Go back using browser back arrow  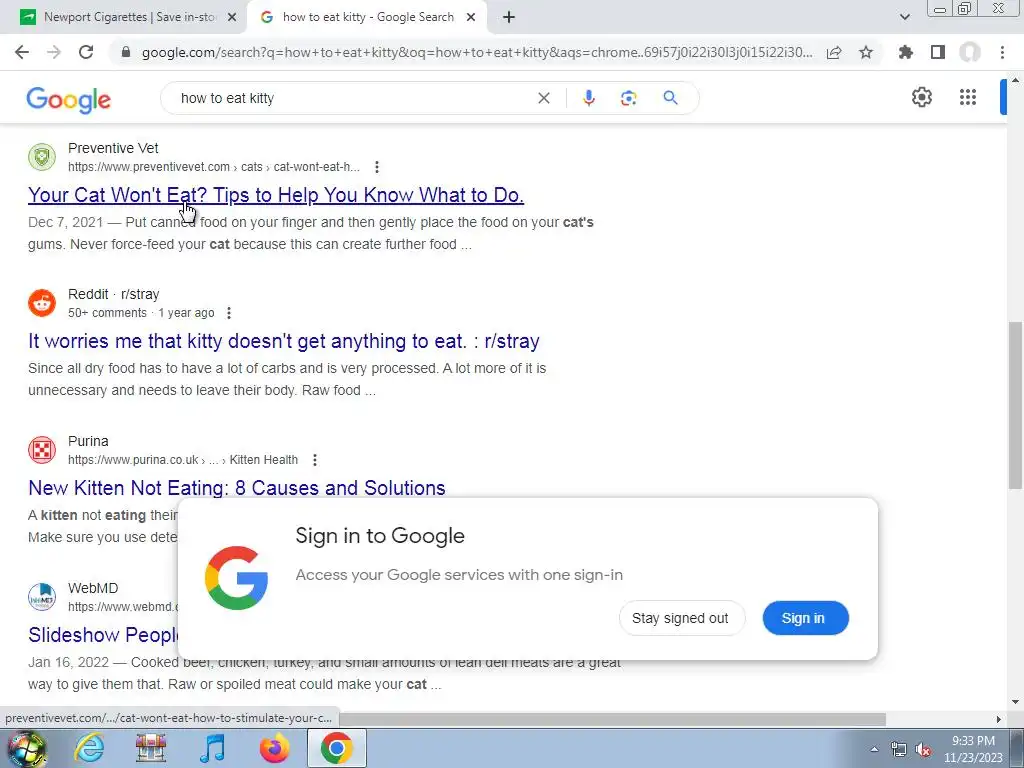pos(22,52)
